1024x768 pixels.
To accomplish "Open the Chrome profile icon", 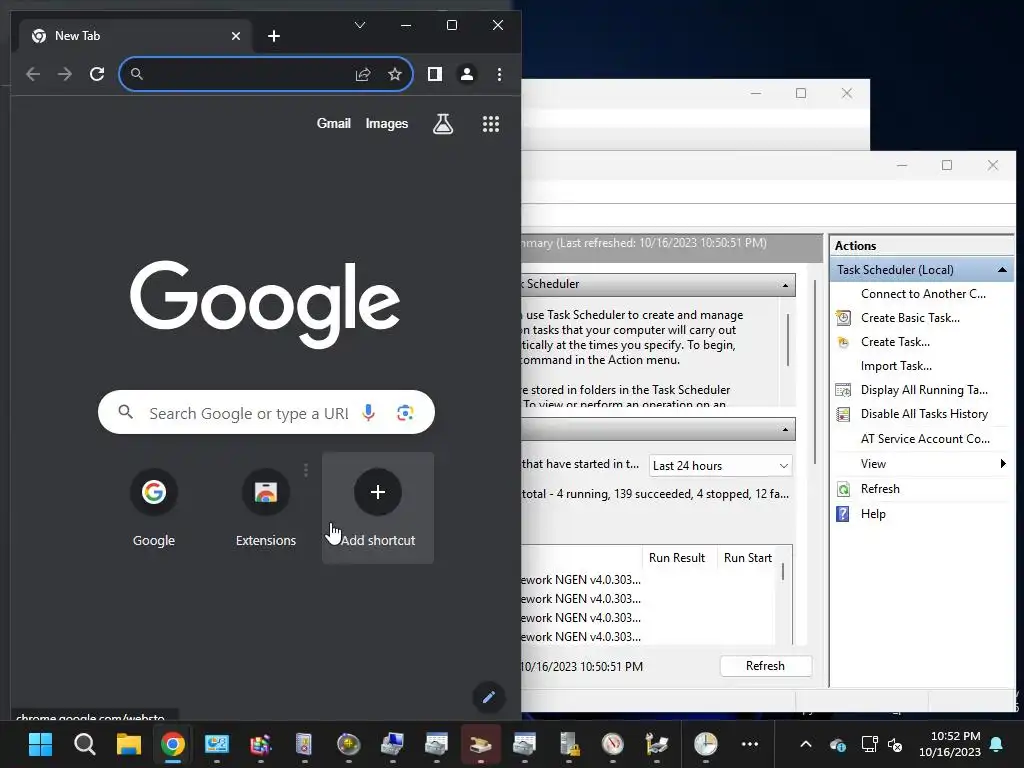I will pos(467,74).
